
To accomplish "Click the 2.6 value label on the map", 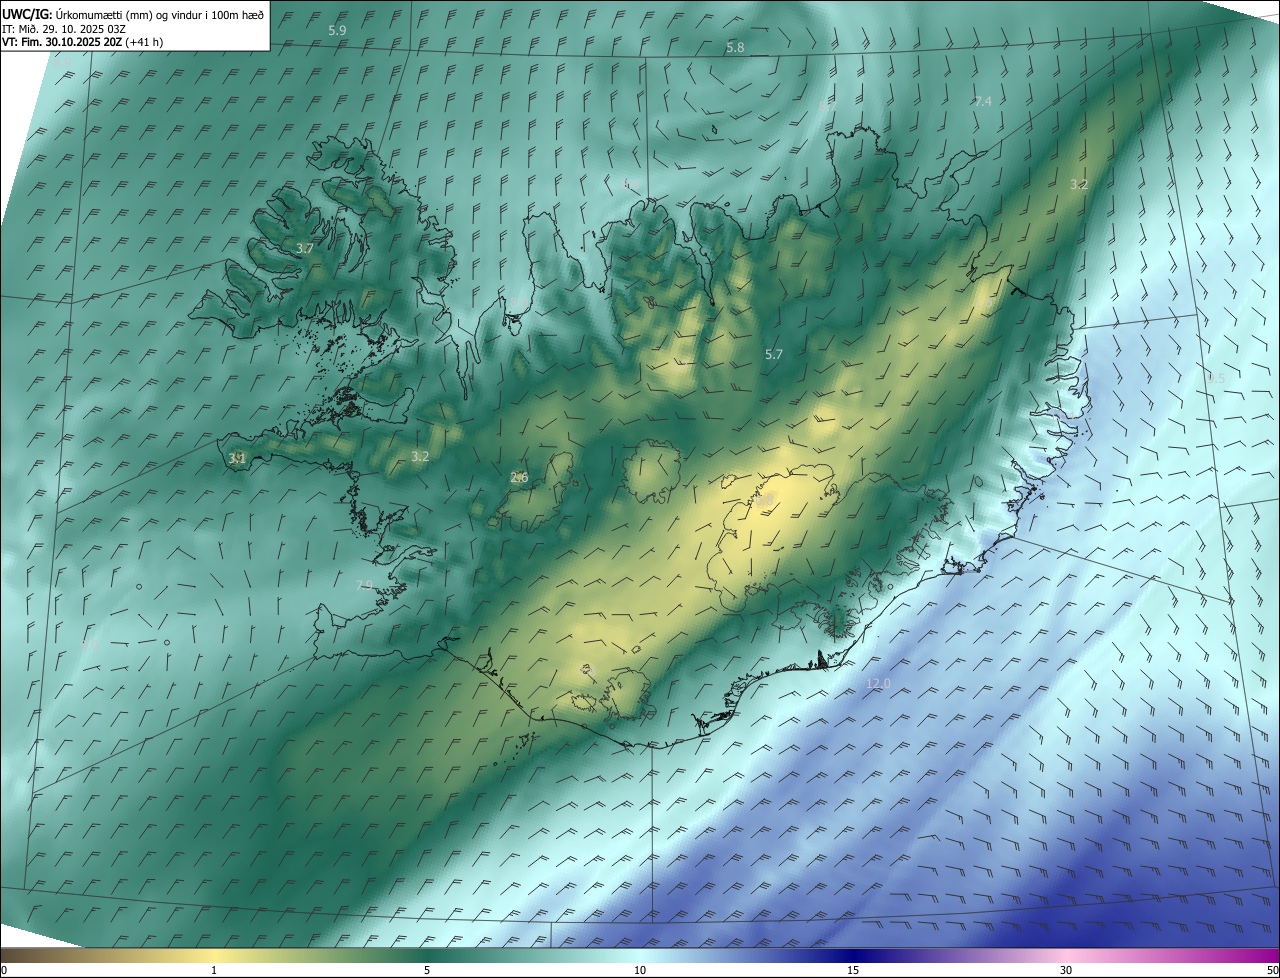I will 519,478.
